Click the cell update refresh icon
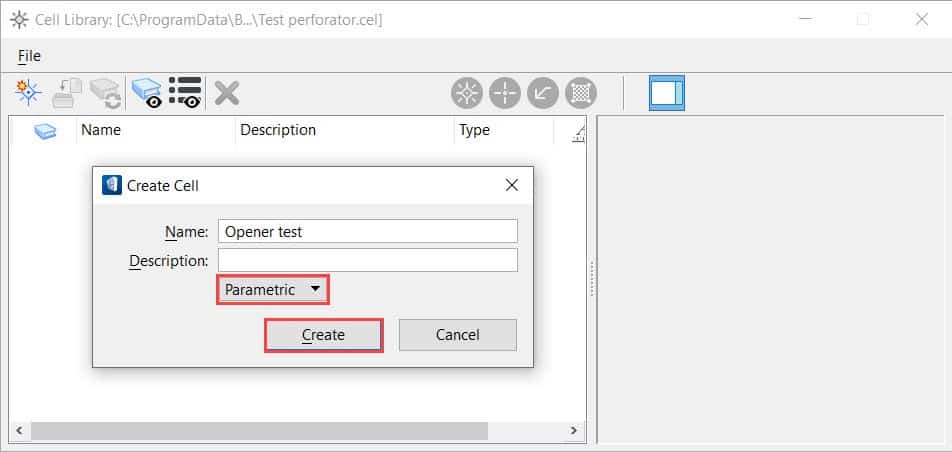This screenshot has height=452, width=952. coord(105,93)
